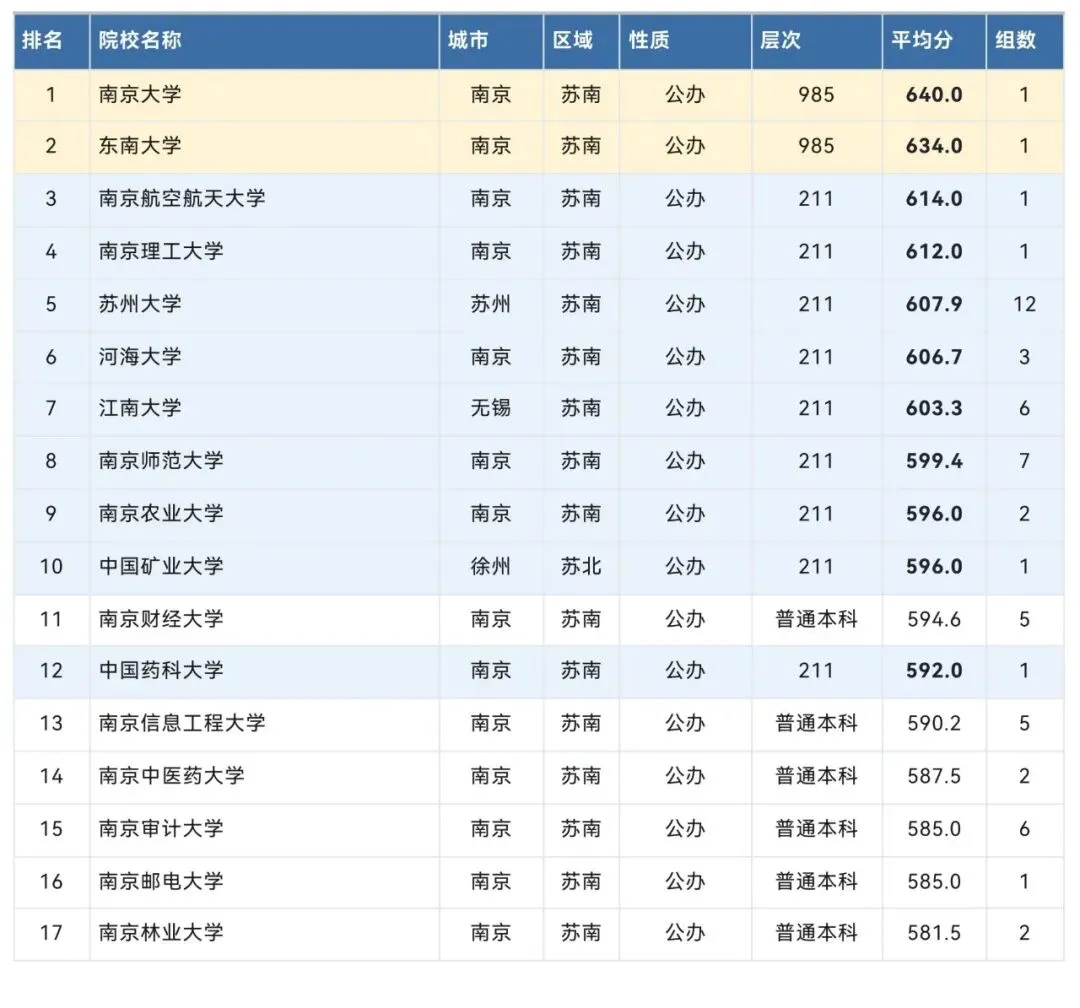
Task: Click average score 607.9
Action: tap(934, 304)
